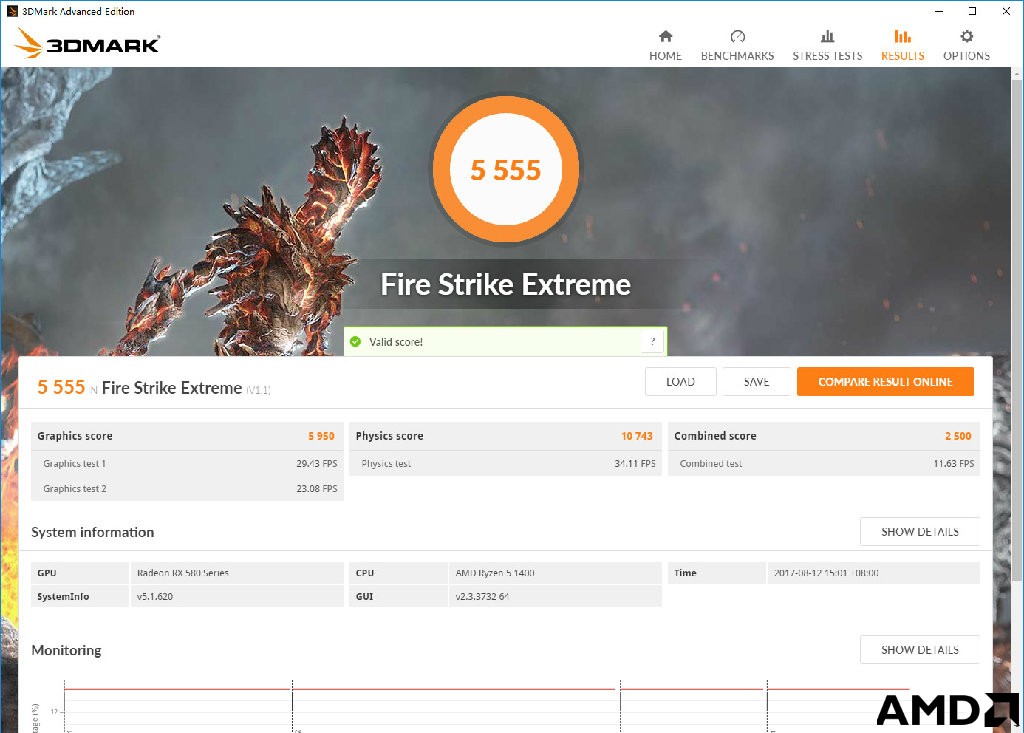Click the Physics score label
Image resolution: width=1024 pixels, height=733 pixels.
pyautogui.click(x=389, y=436)
